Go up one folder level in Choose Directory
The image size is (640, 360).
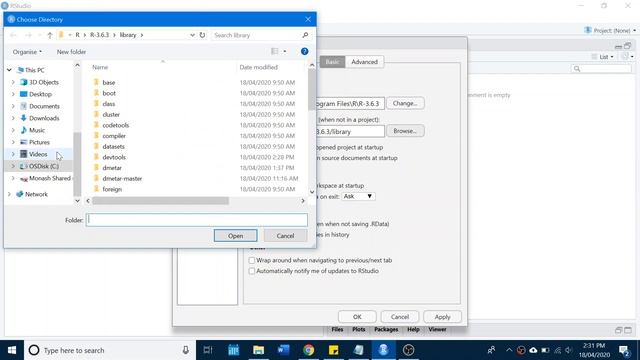tap(50, 35)
